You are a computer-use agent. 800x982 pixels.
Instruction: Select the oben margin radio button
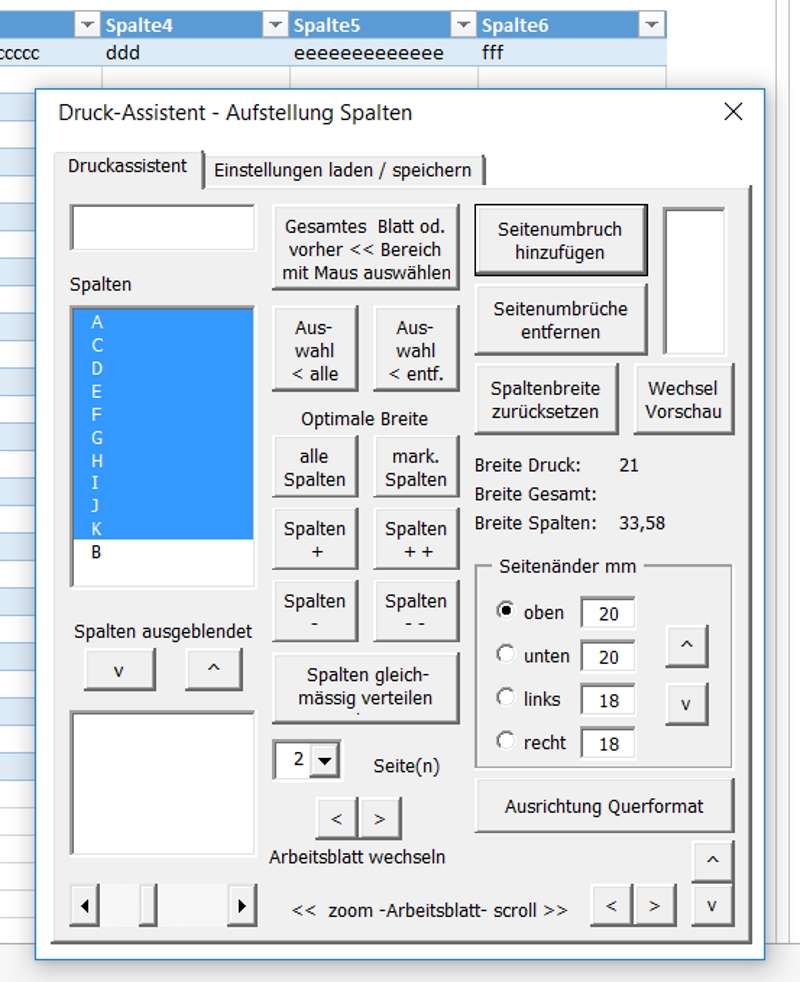506,611
